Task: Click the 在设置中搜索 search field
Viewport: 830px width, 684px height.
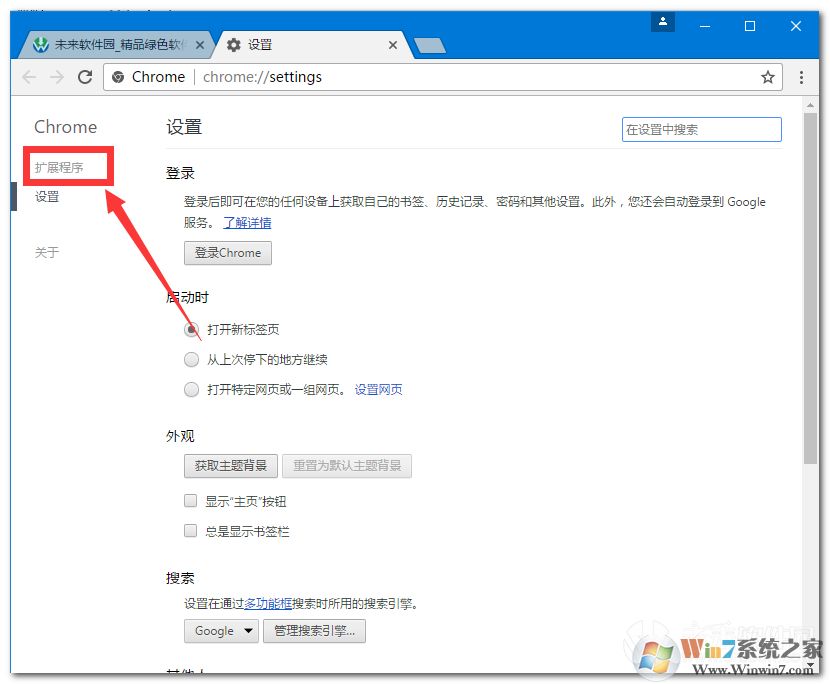Action: coord(701,130)
